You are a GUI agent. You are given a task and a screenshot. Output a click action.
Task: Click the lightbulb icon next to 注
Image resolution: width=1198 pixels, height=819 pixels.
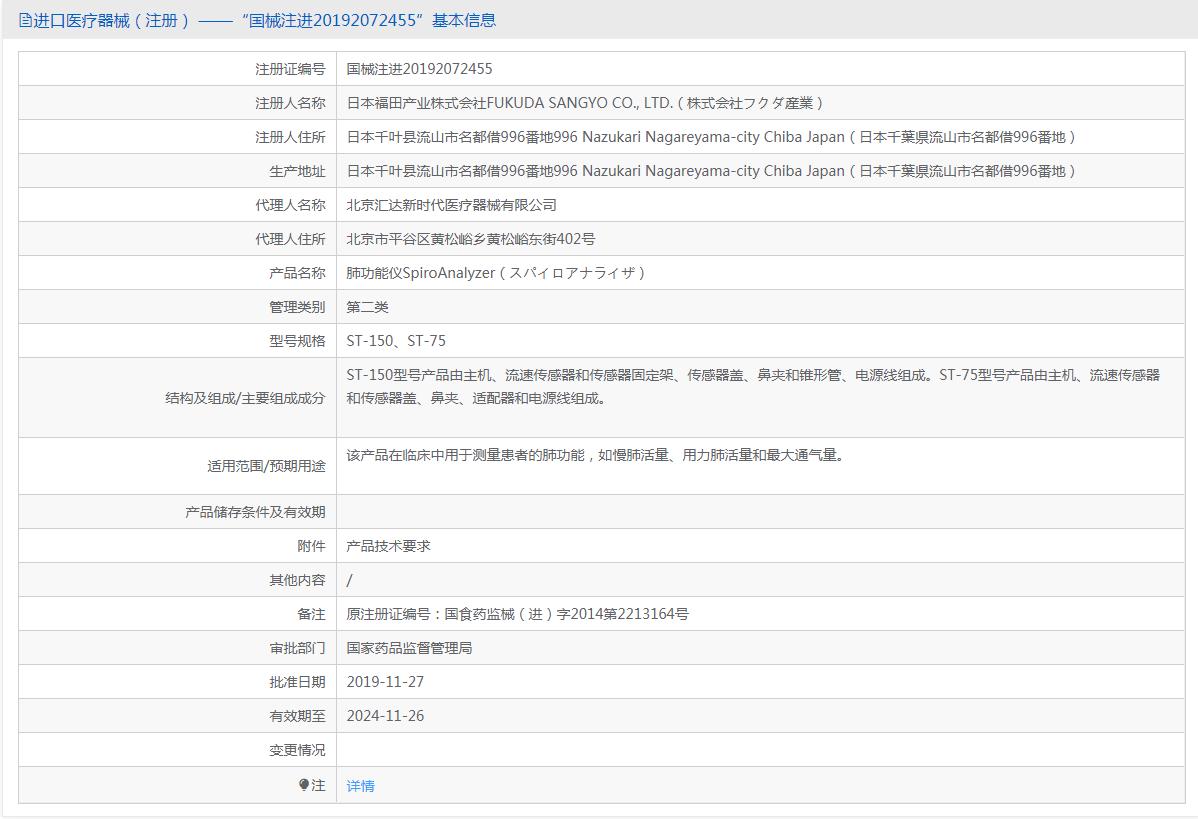303,785
